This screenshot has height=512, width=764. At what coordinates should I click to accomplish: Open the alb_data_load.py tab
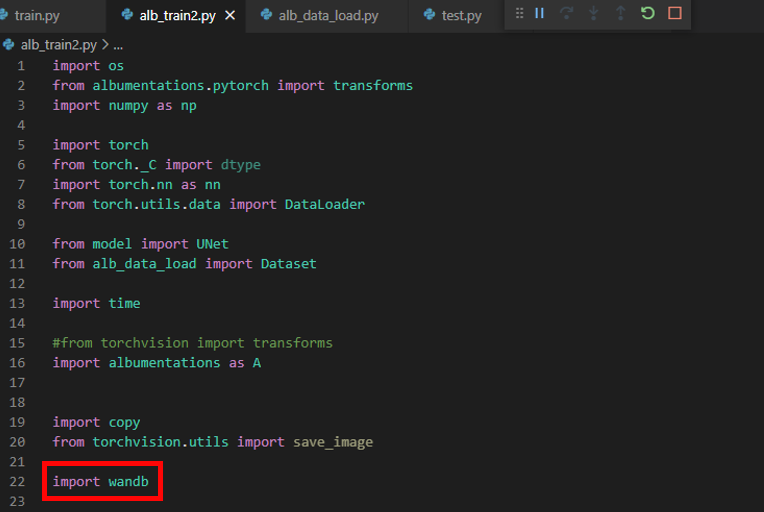(328, 16)
